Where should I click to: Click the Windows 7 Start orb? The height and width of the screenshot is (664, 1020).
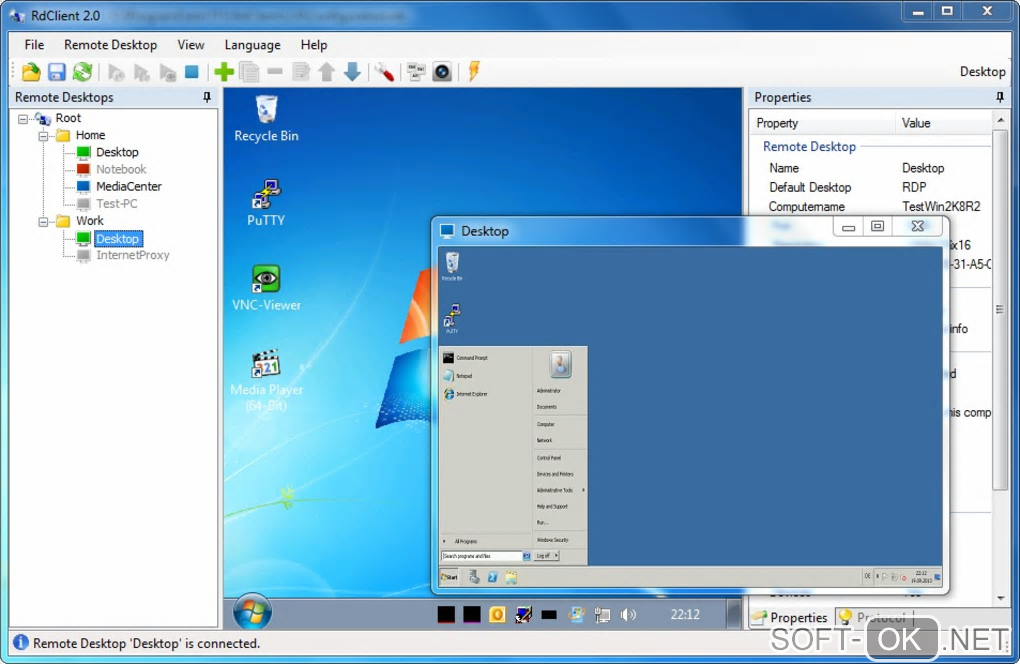click(x=252, y=612)
